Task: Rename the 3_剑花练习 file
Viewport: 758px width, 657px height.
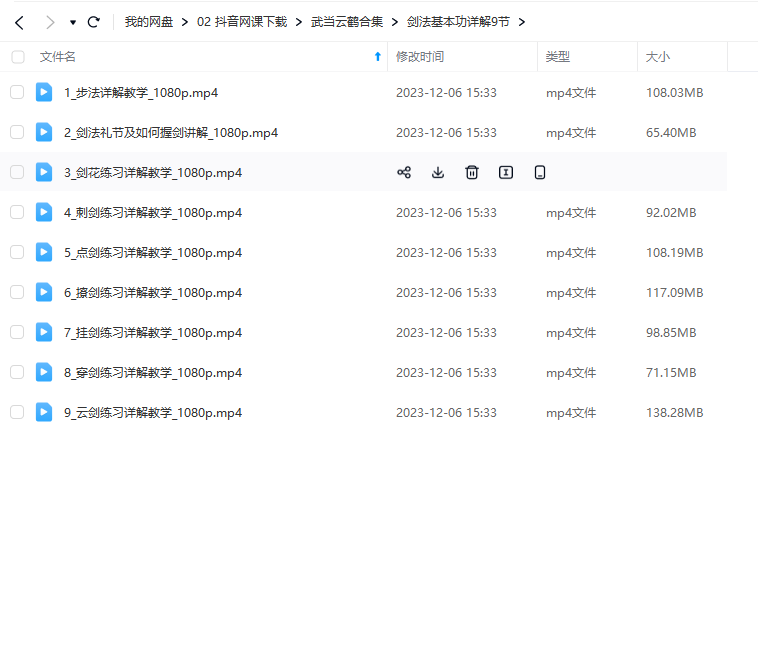Action: point(506,173)
